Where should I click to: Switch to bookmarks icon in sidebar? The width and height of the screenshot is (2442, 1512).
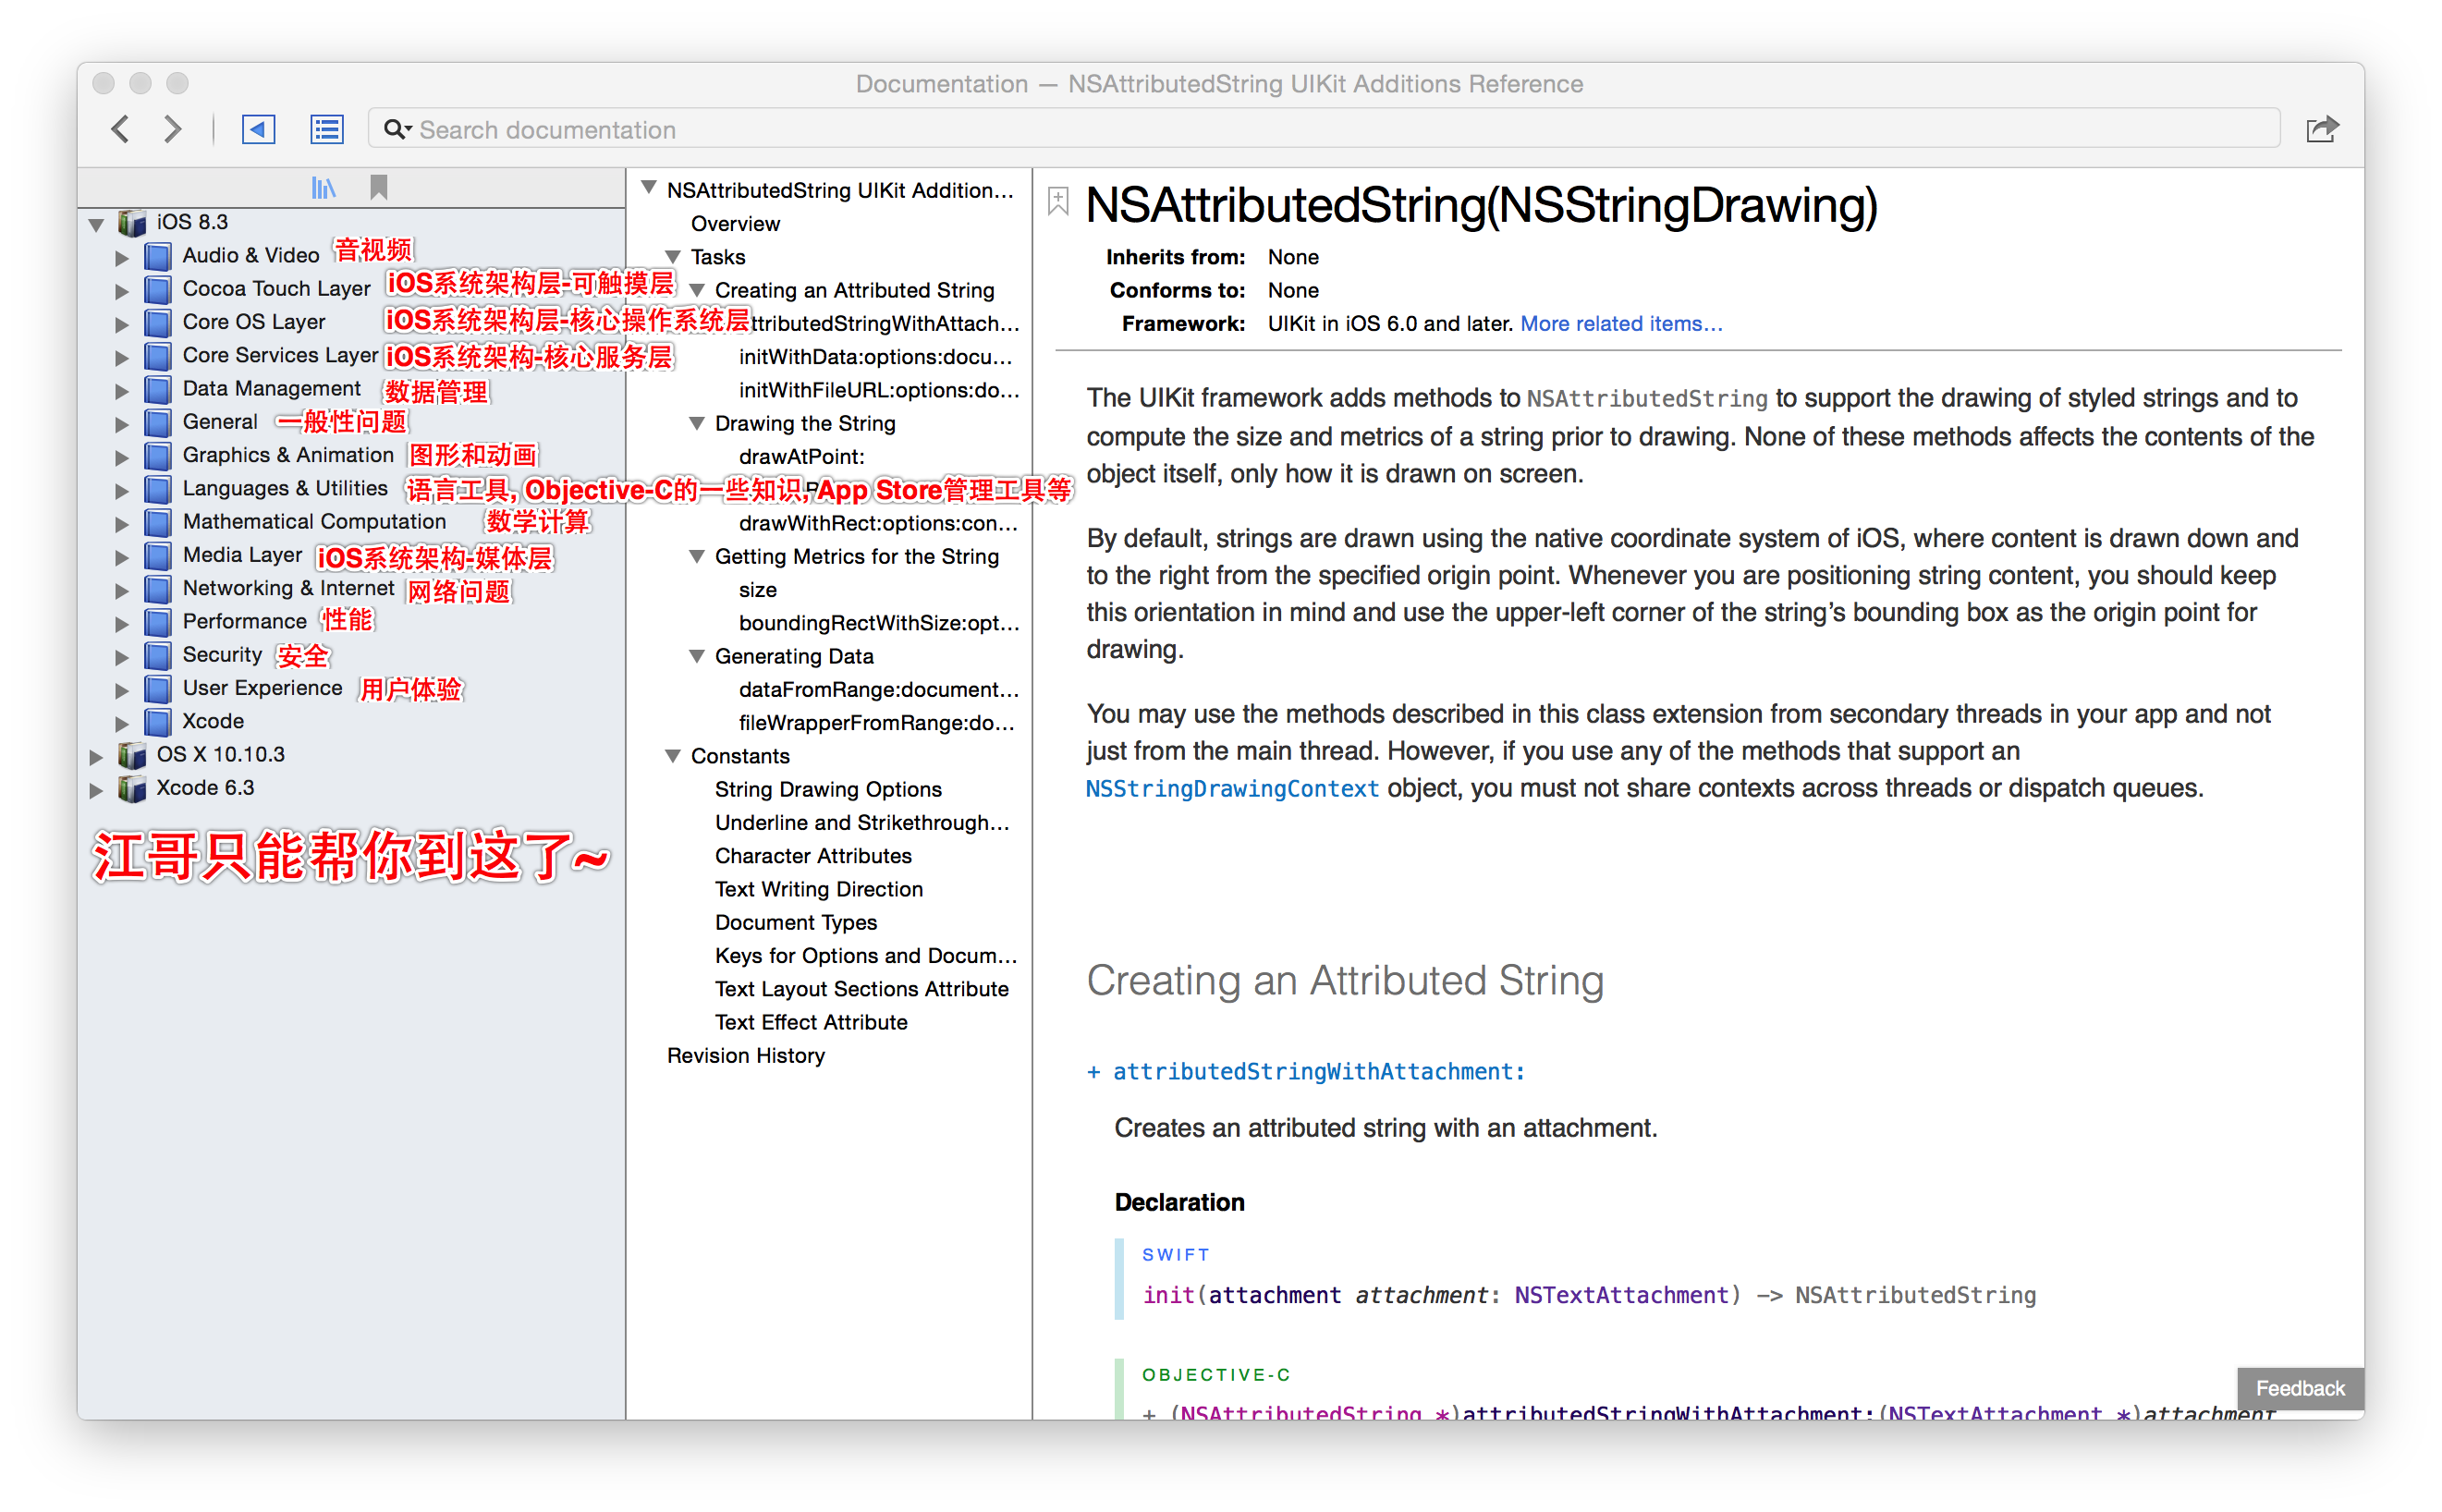pyautogui.click(x=378, y=187)
